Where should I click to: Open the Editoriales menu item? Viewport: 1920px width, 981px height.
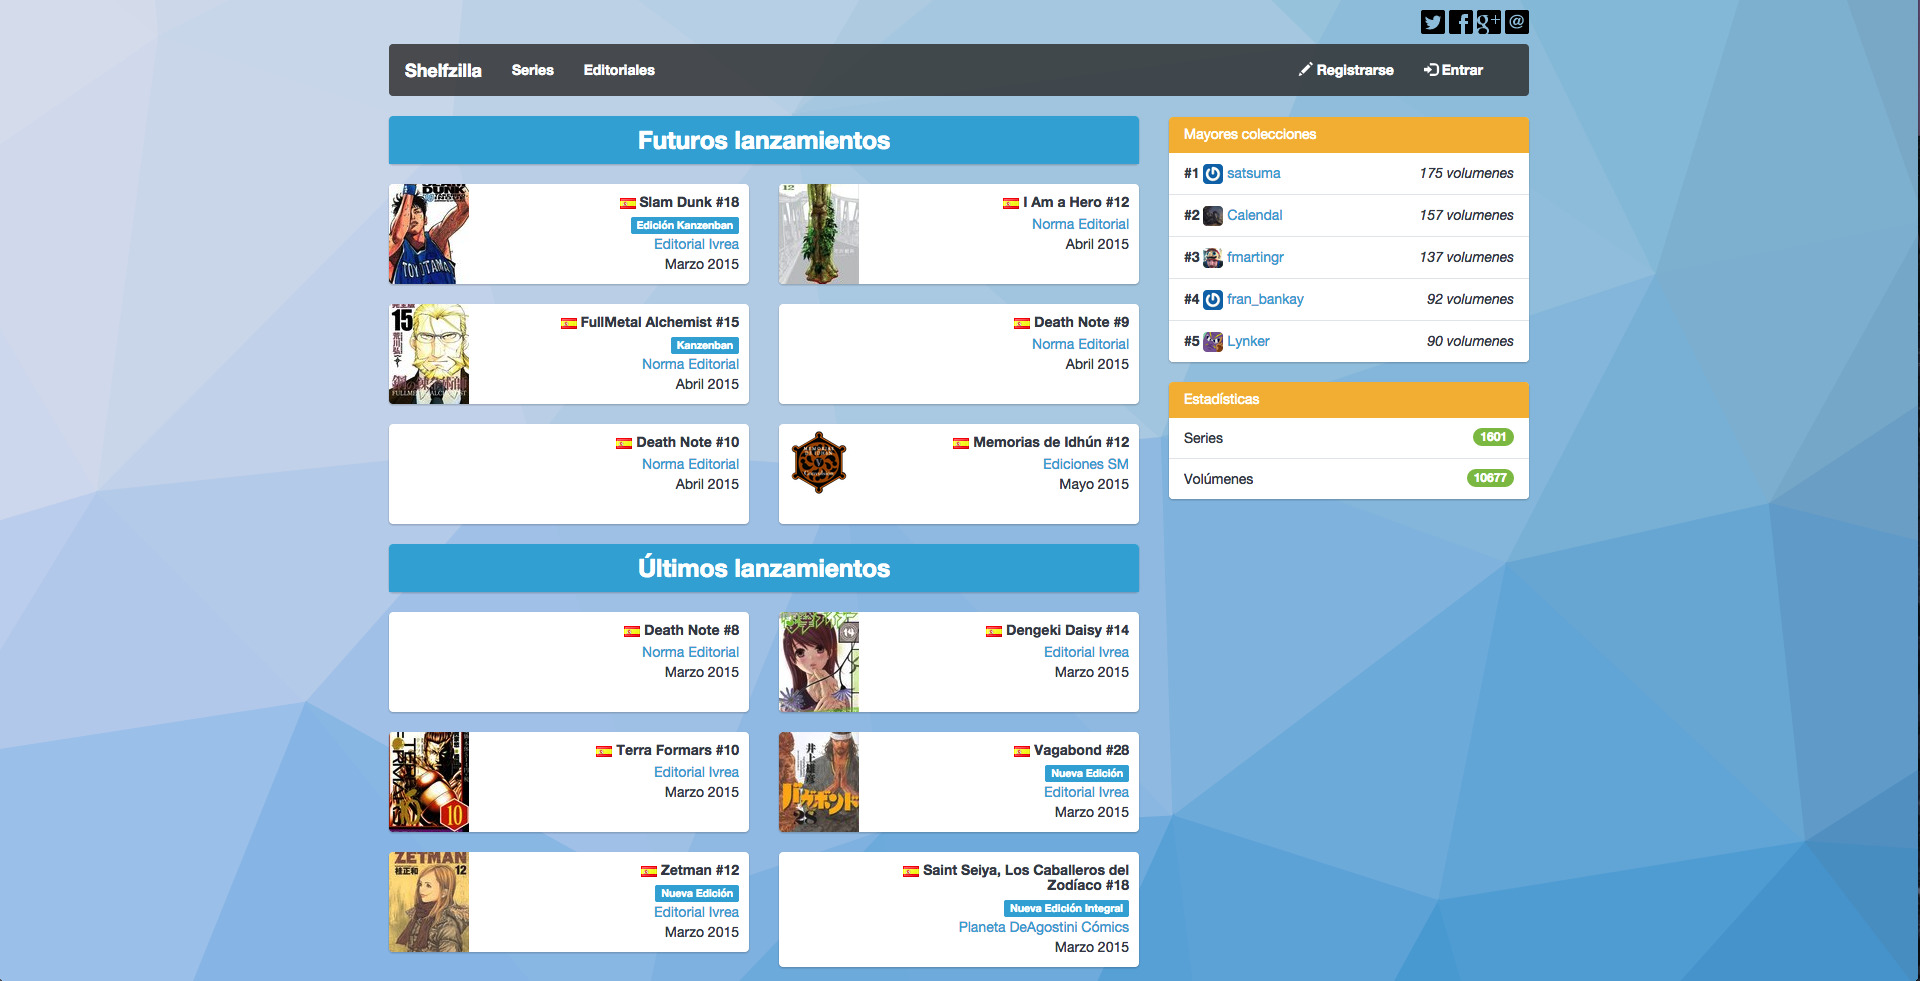[619, 70]
